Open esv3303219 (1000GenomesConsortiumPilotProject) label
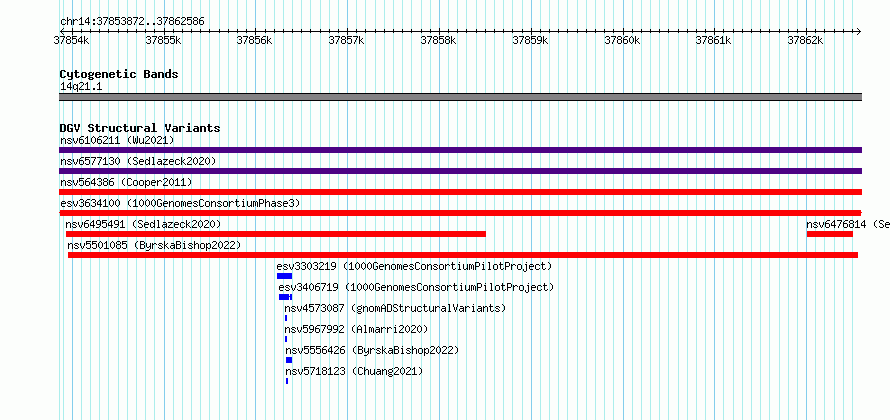 414,266
